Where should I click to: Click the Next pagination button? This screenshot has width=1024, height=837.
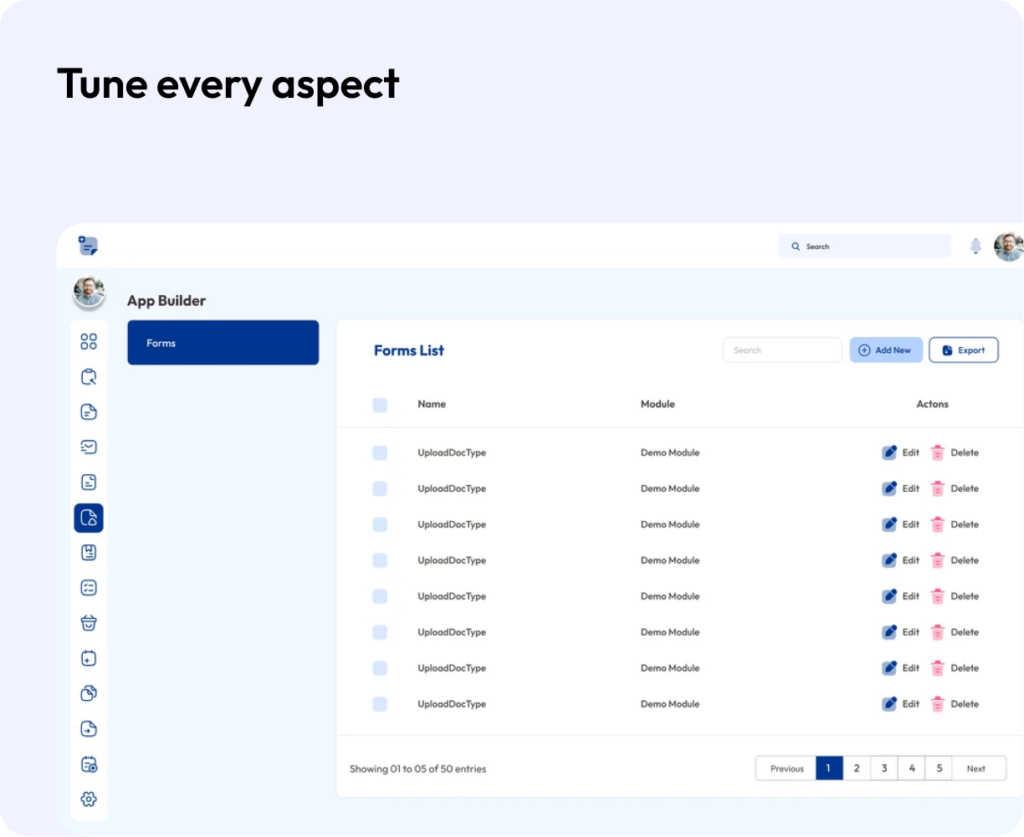976,768
